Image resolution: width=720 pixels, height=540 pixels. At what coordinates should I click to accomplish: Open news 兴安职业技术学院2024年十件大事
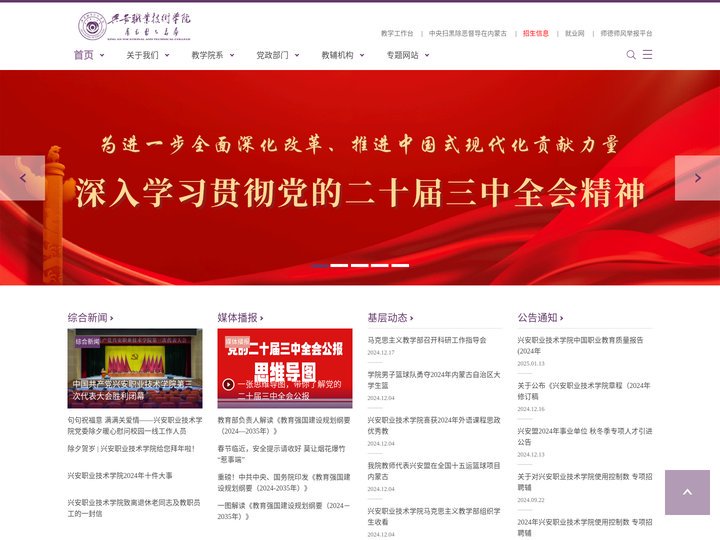pyautogui.click(x=120, y=476)
